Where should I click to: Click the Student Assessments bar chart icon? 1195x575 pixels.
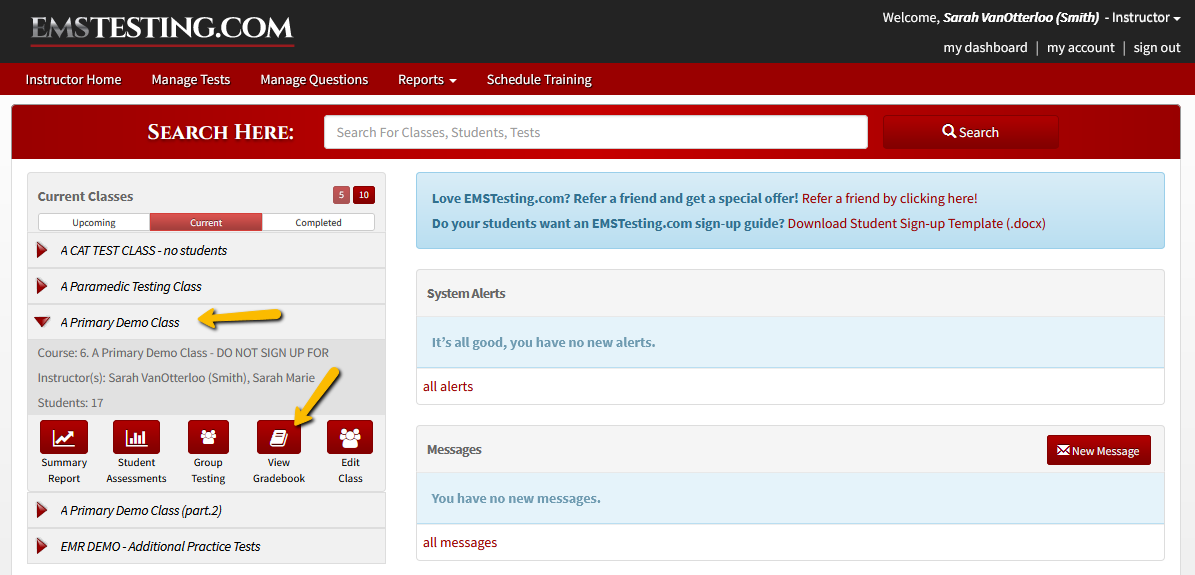point(136,437)
